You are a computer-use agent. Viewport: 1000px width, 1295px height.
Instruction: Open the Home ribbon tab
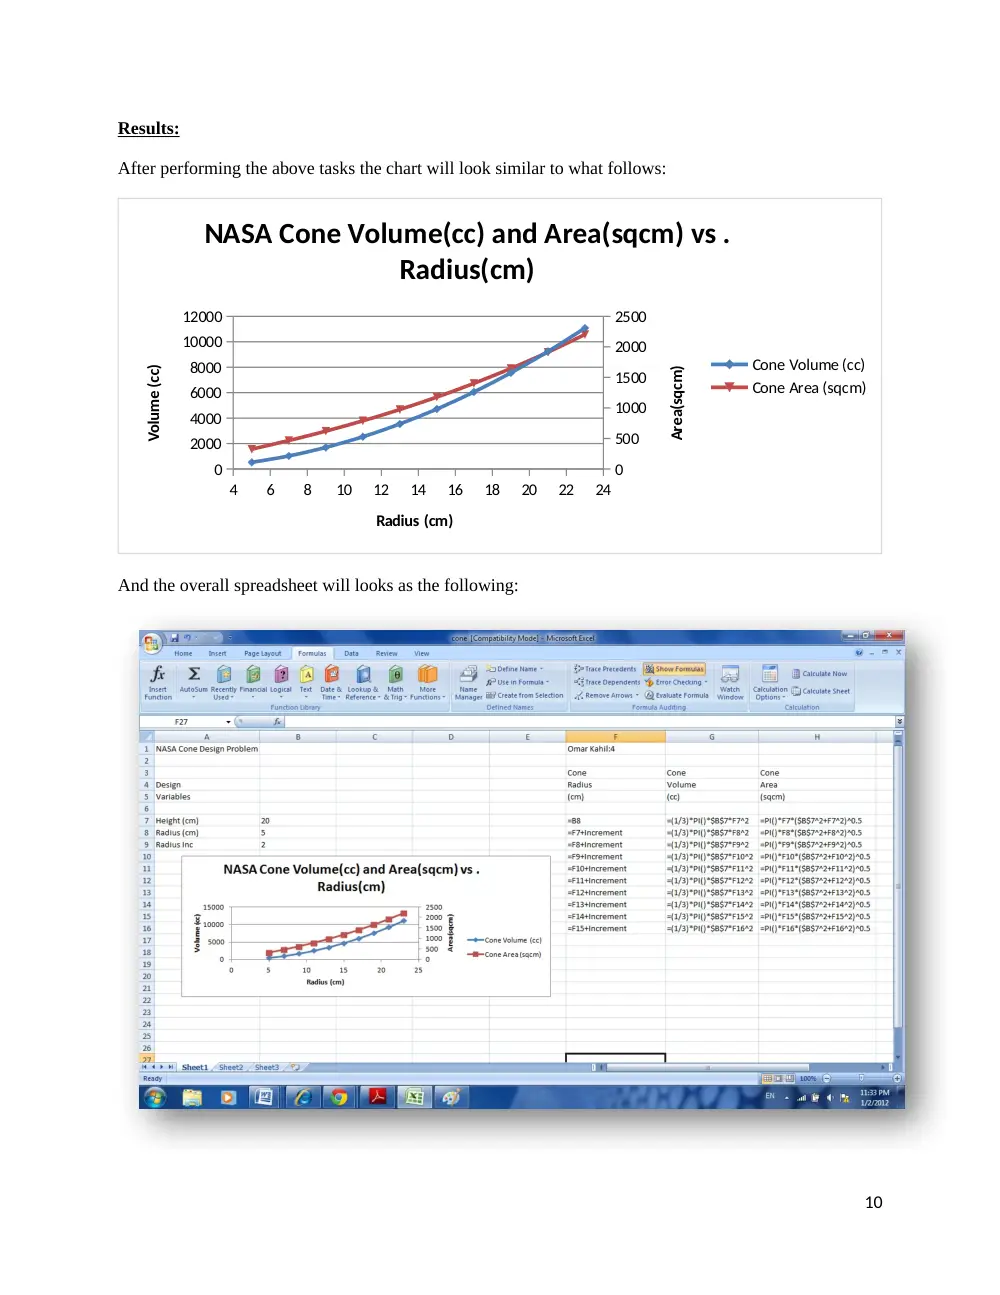coord(183,653)
